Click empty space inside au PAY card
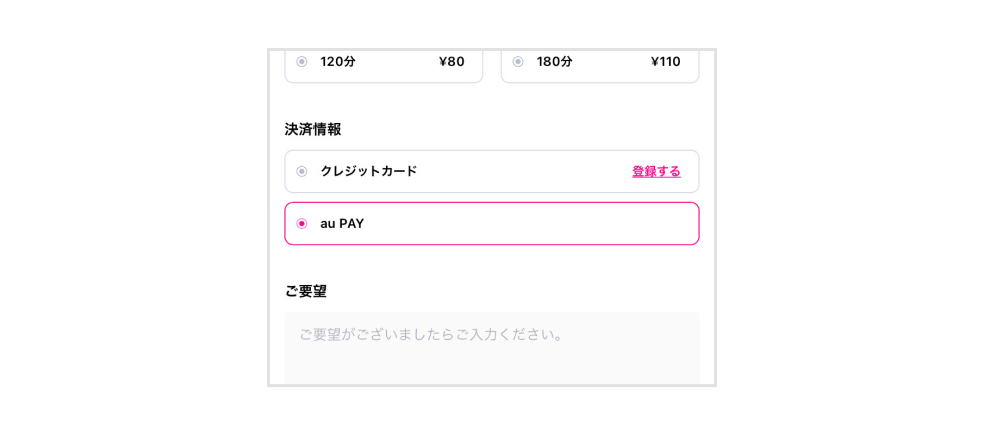Screen dimensions: 984x435 pyautogui.click(x=533, y=223)
